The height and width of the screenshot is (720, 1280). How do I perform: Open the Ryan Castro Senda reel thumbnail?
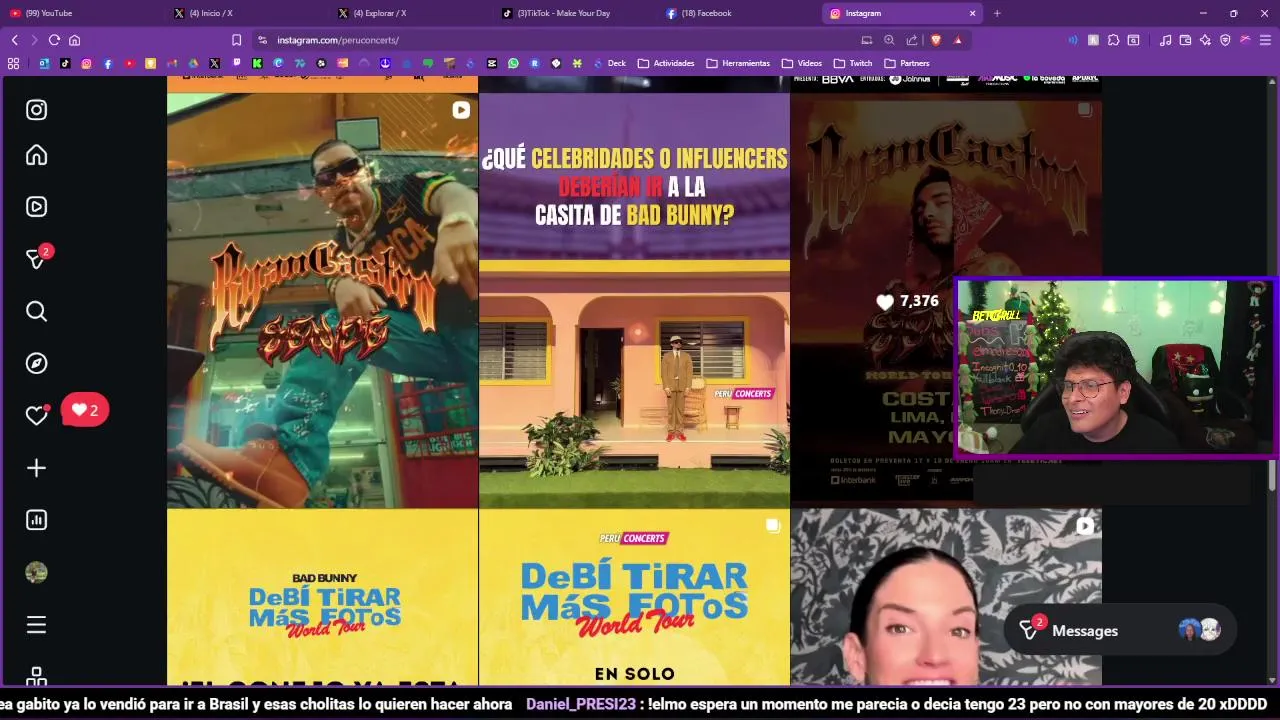322,300
